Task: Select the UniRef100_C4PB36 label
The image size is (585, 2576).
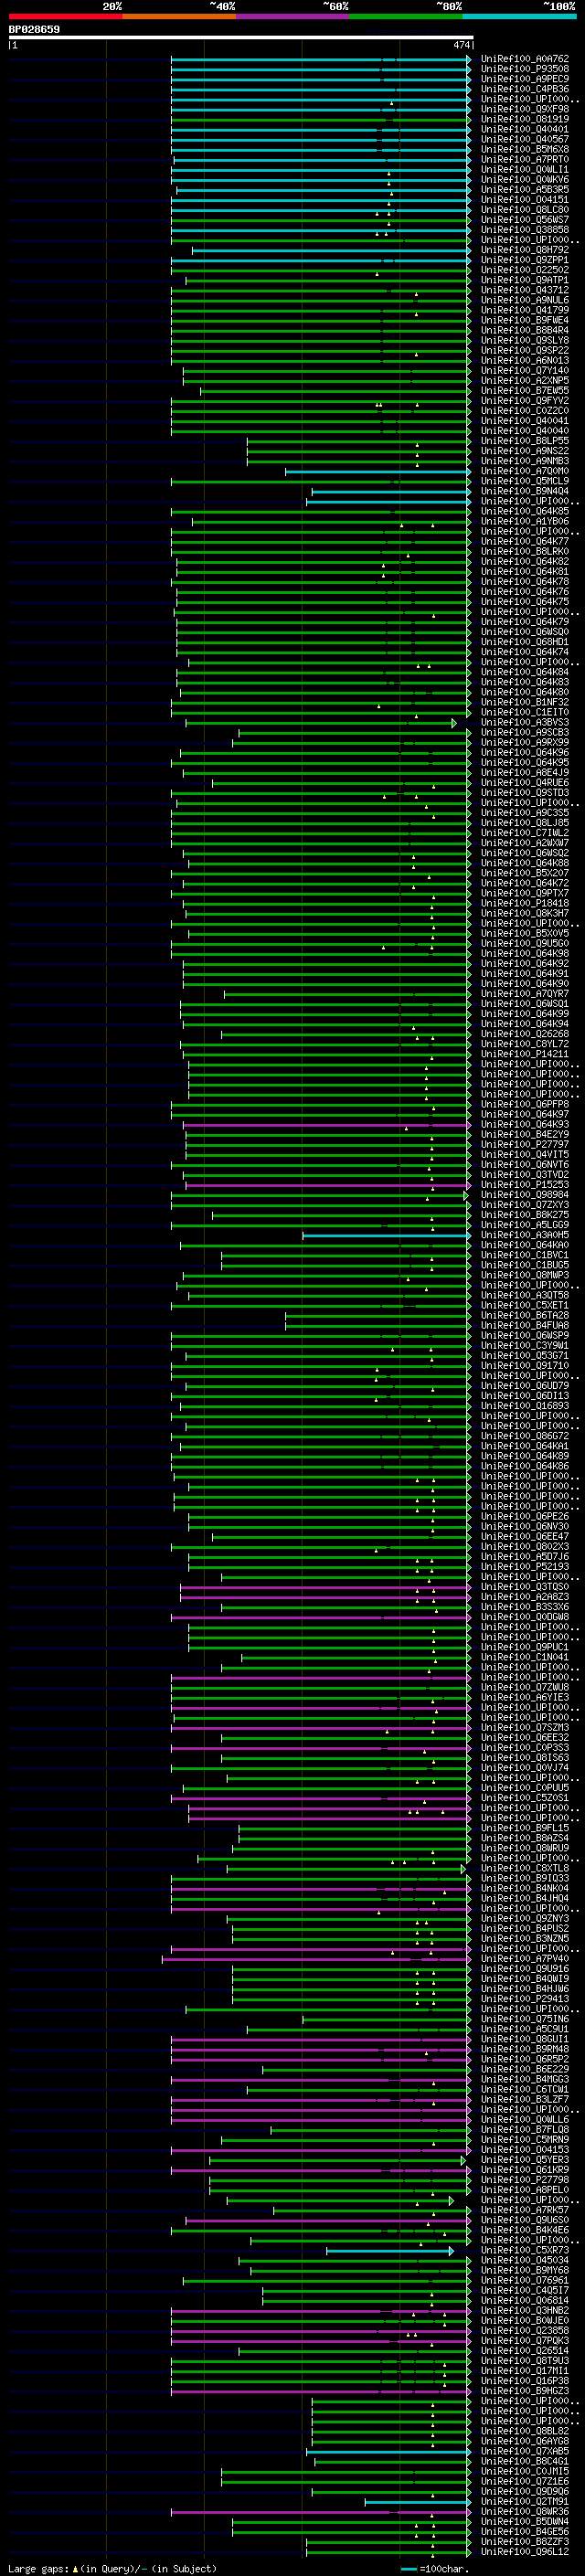Action: pyautogui.click(x=525, y=89)
